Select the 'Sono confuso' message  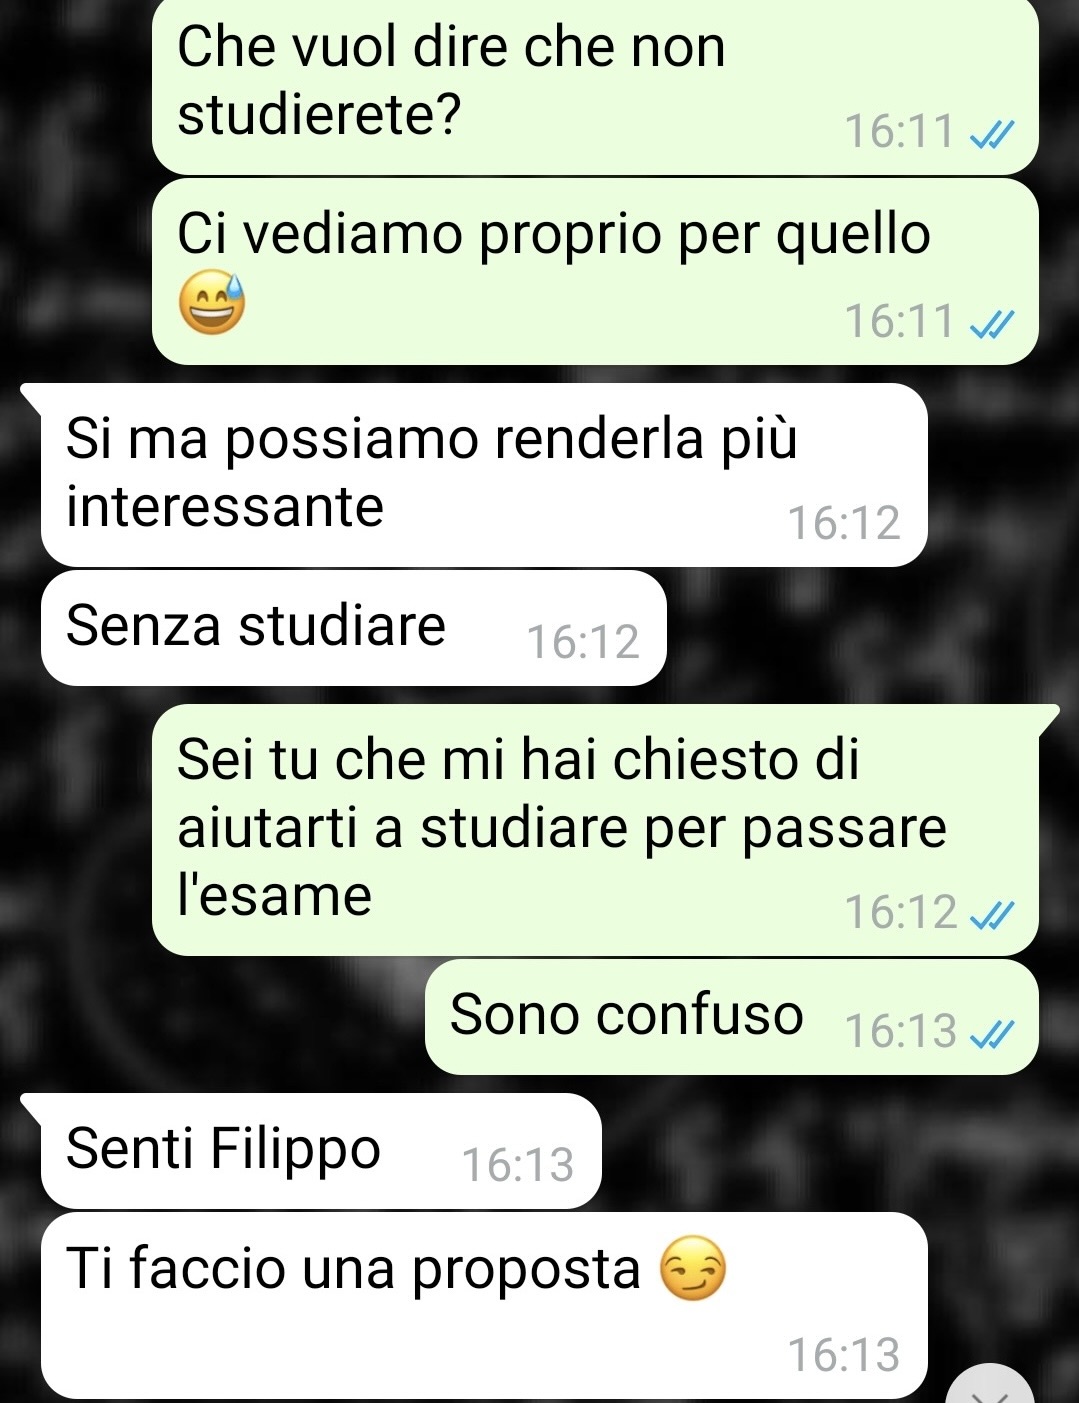coord(732,1017)
